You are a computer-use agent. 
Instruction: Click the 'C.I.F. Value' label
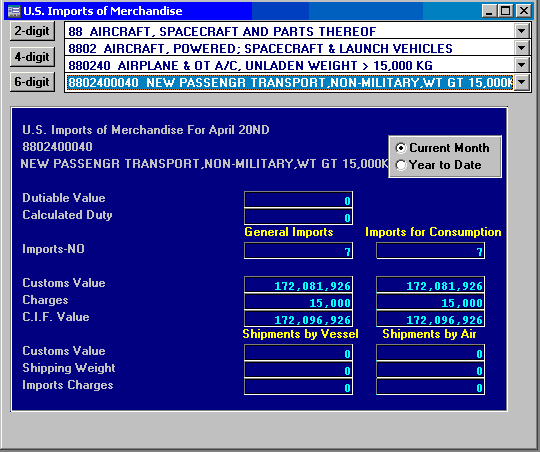(x=56, y=317)
